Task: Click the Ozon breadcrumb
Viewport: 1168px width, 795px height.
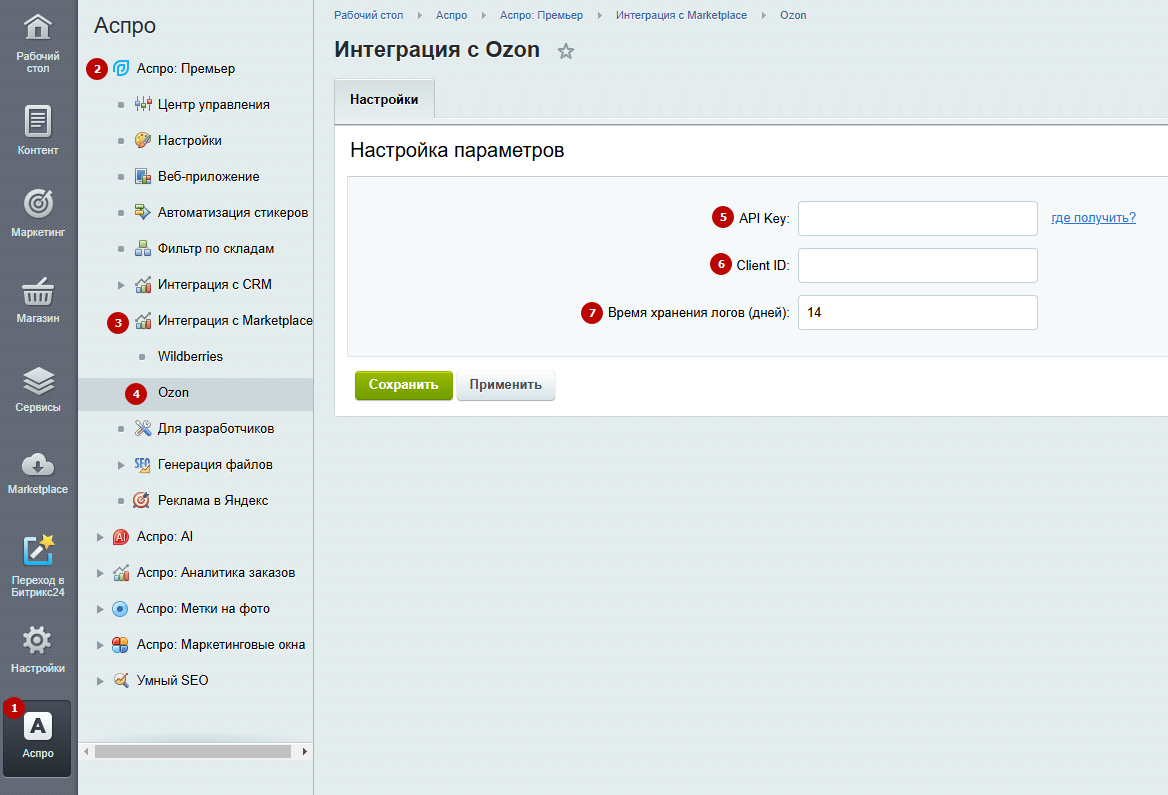Action: coord(793,15)
